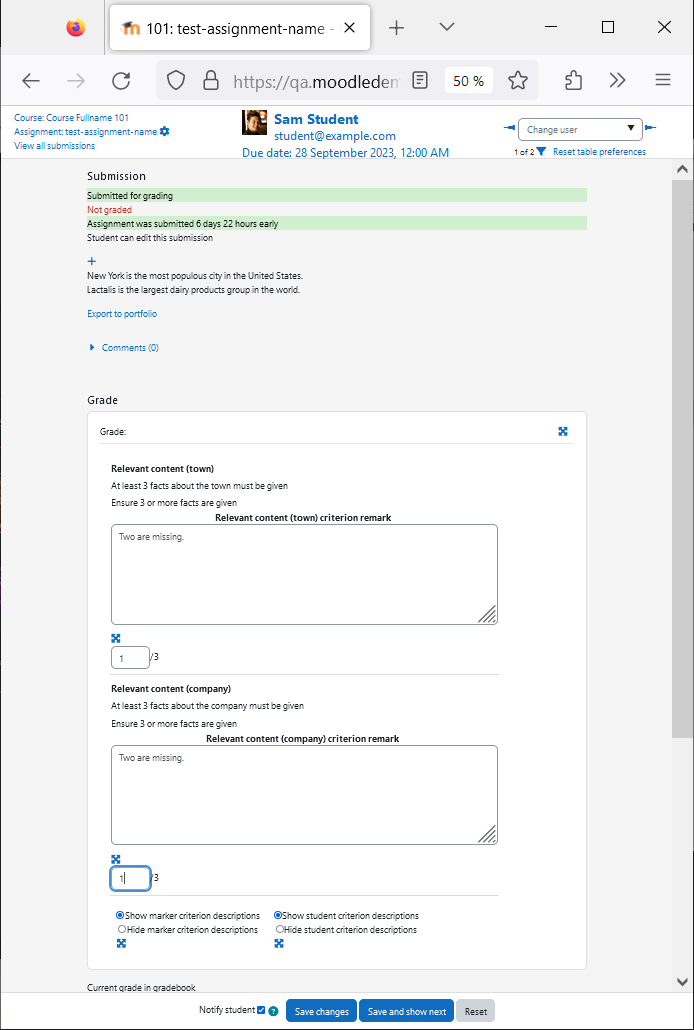Image resolution: width=694 pixels, height=1030 pixels.
Task: Select Show marker criterion descriptions
Action: 121,915
